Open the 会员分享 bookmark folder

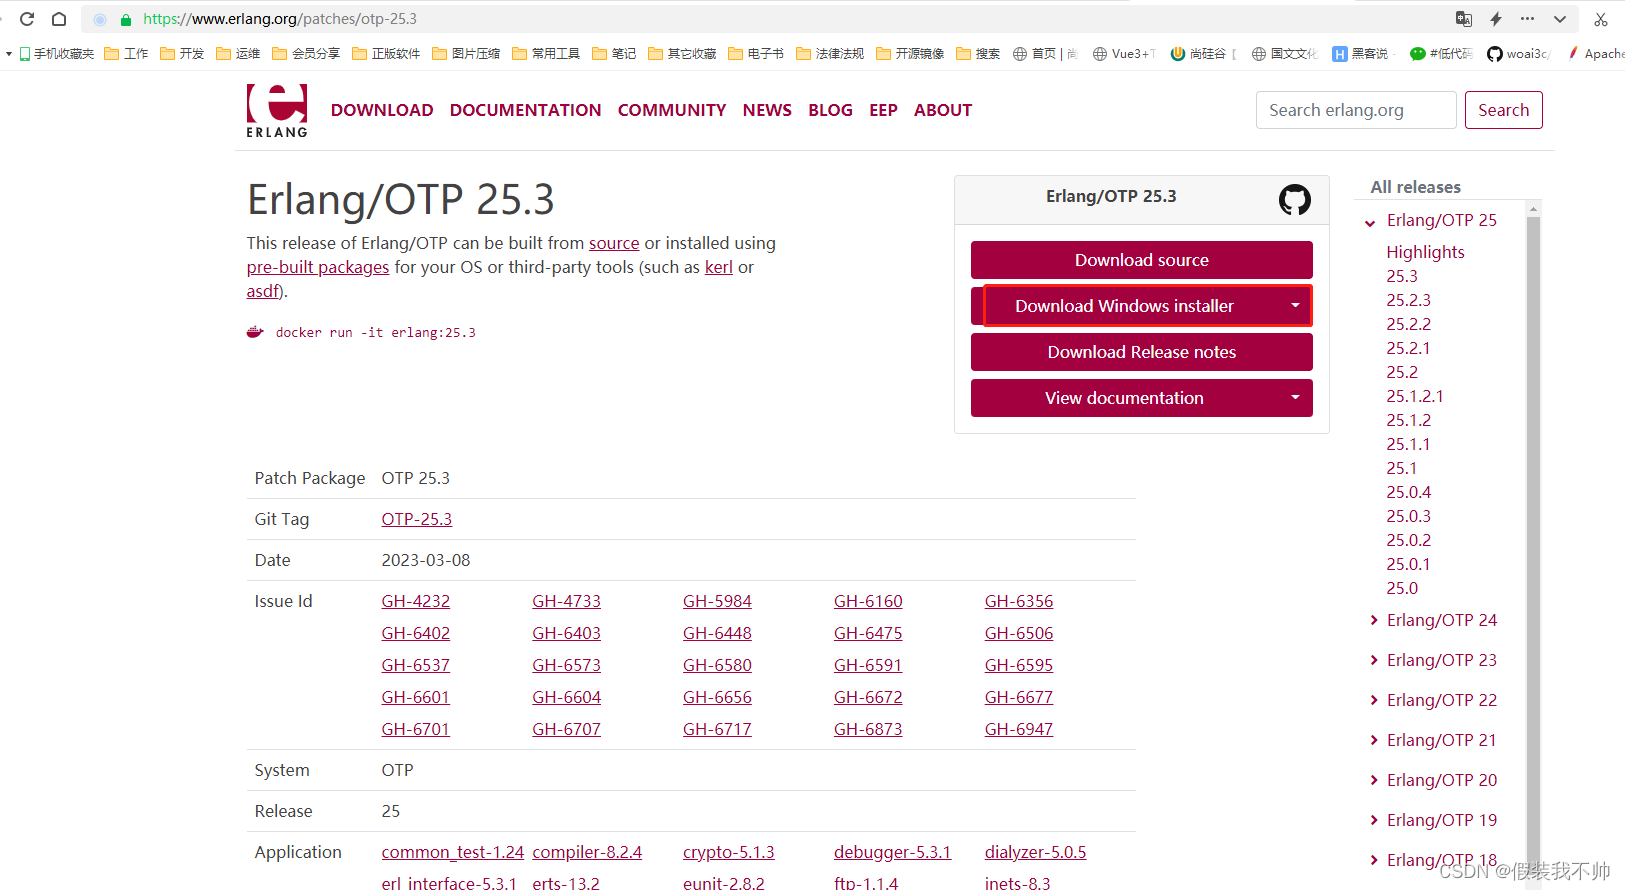(x=306, y=54)
